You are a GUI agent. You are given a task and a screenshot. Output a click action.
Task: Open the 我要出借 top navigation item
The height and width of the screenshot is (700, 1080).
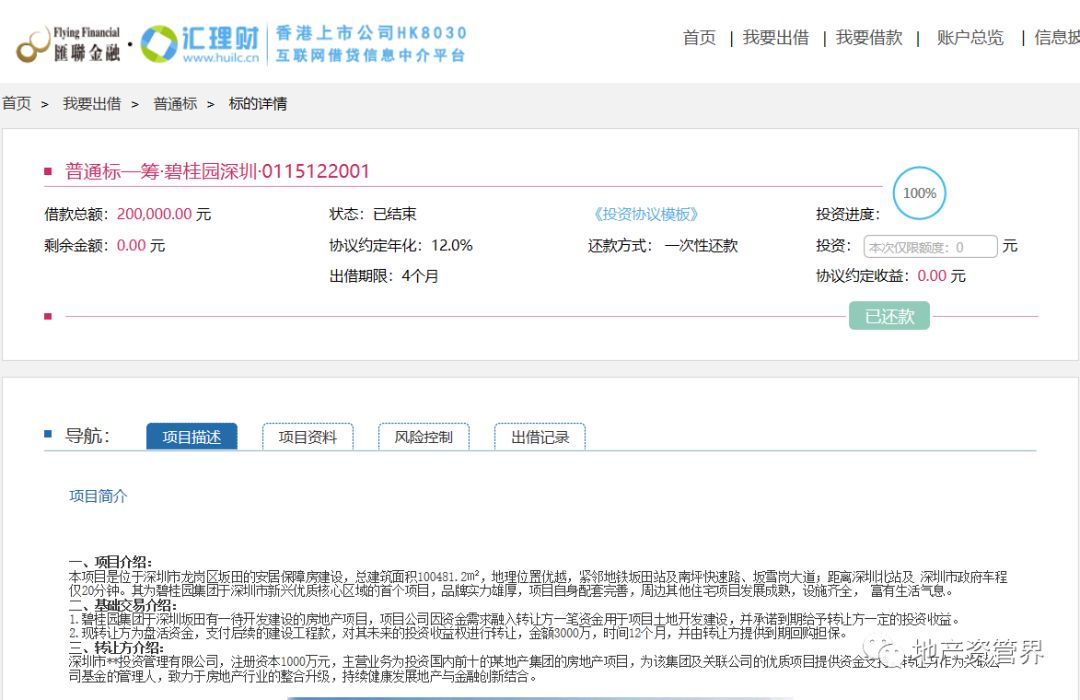point(776,38)
